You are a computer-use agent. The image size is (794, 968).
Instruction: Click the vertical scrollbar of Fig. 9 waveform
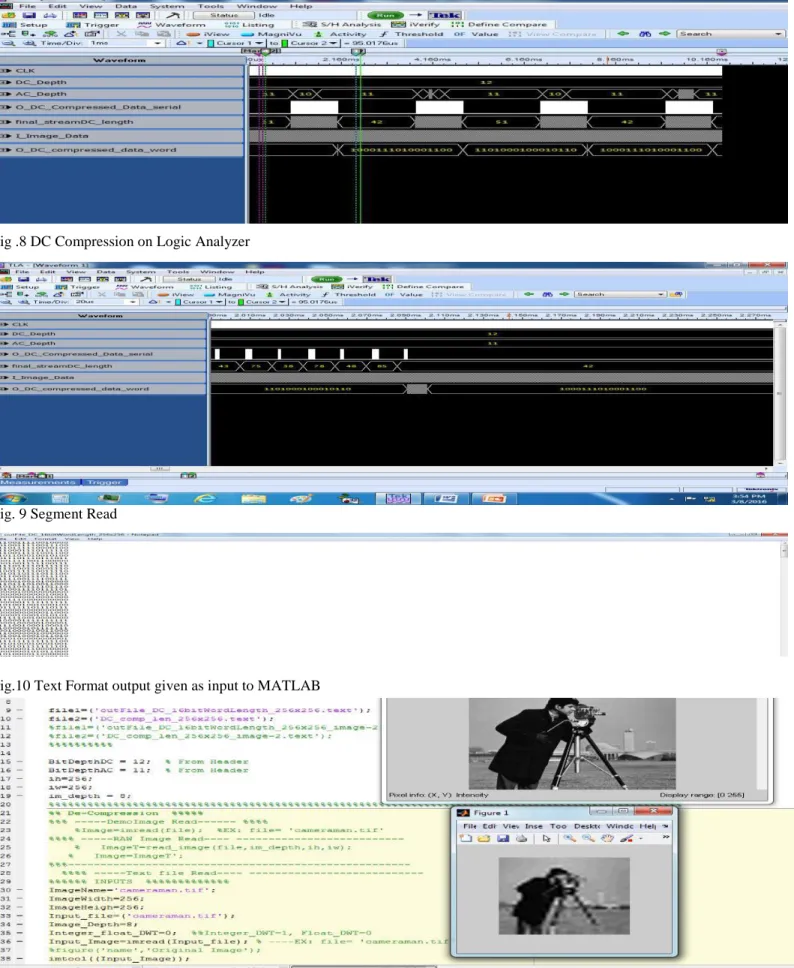point(779,393)
